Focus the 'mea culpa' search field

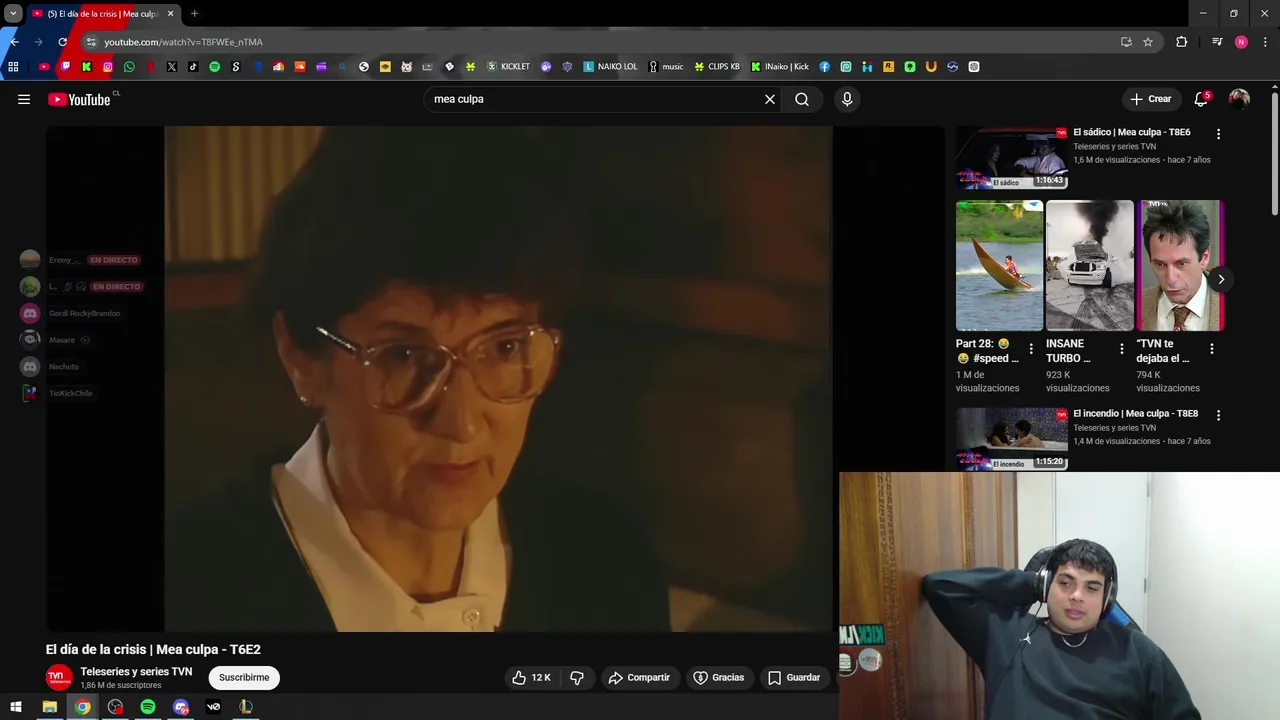point(595,99)
